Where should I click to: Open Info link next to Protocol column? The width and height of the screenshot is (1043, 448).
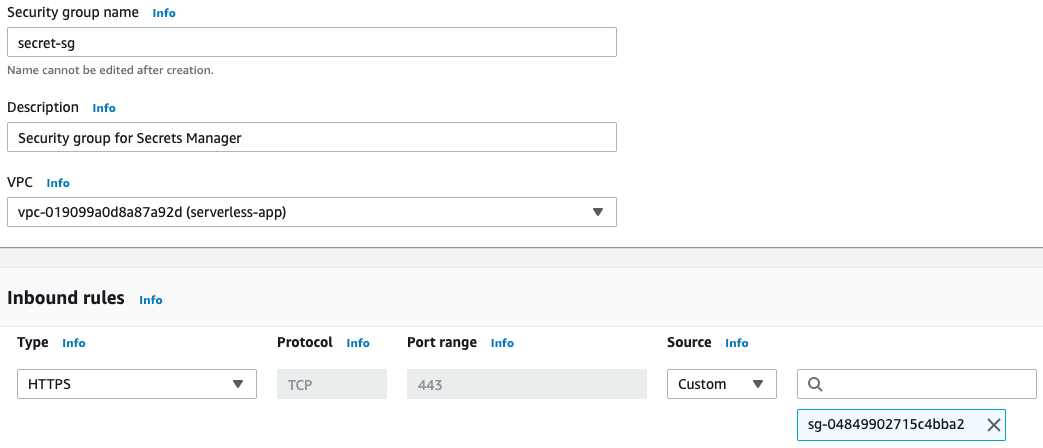(x=358, y=343)
